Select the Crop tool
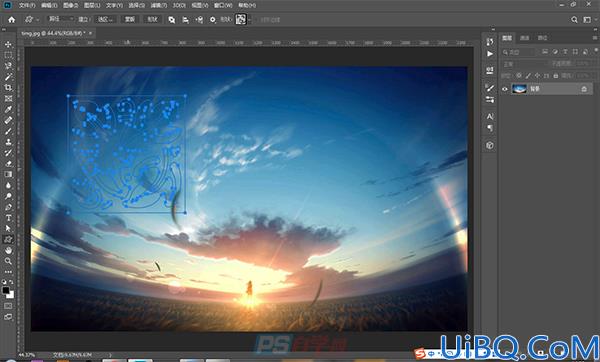 8,88
